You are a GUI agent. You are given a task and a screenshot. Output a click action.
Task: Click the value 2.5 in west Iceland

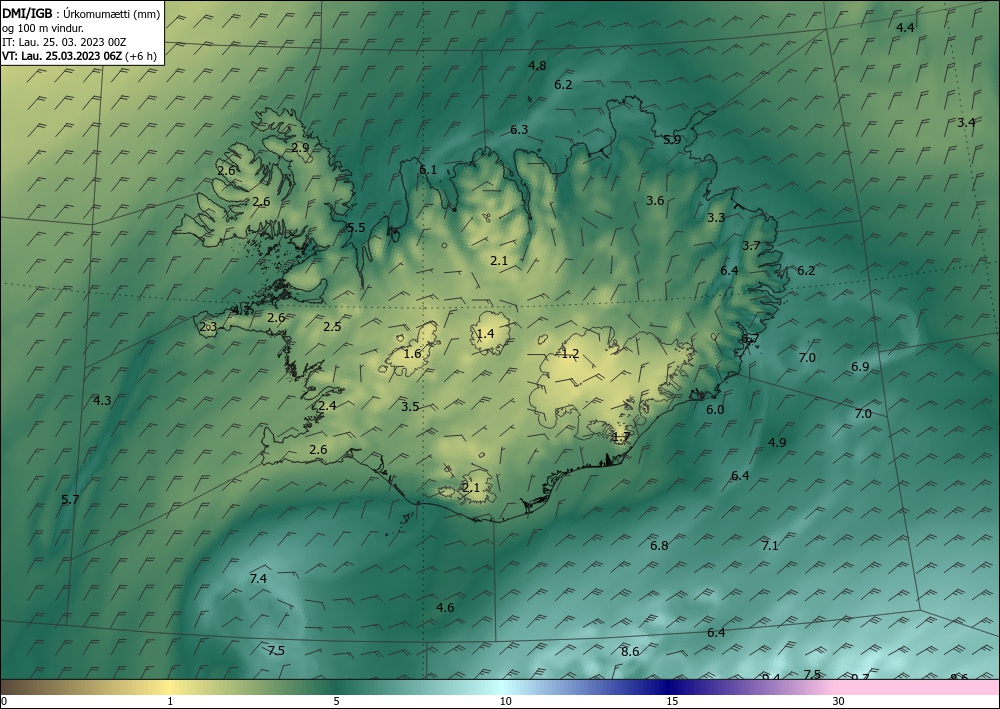click(332, 326)
